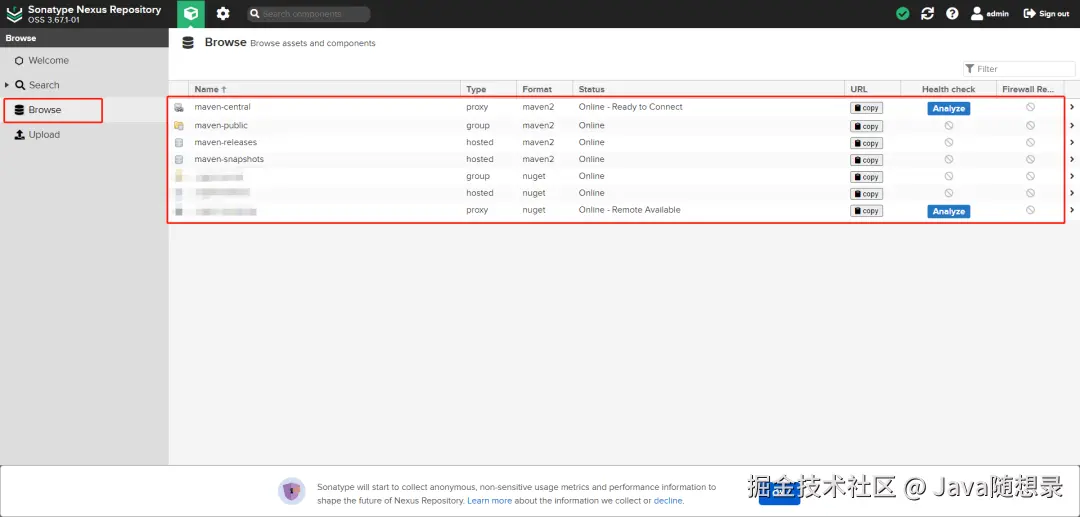
Task: Click the maven-snapshots health check unavailable icon
Action: (948, 159)
